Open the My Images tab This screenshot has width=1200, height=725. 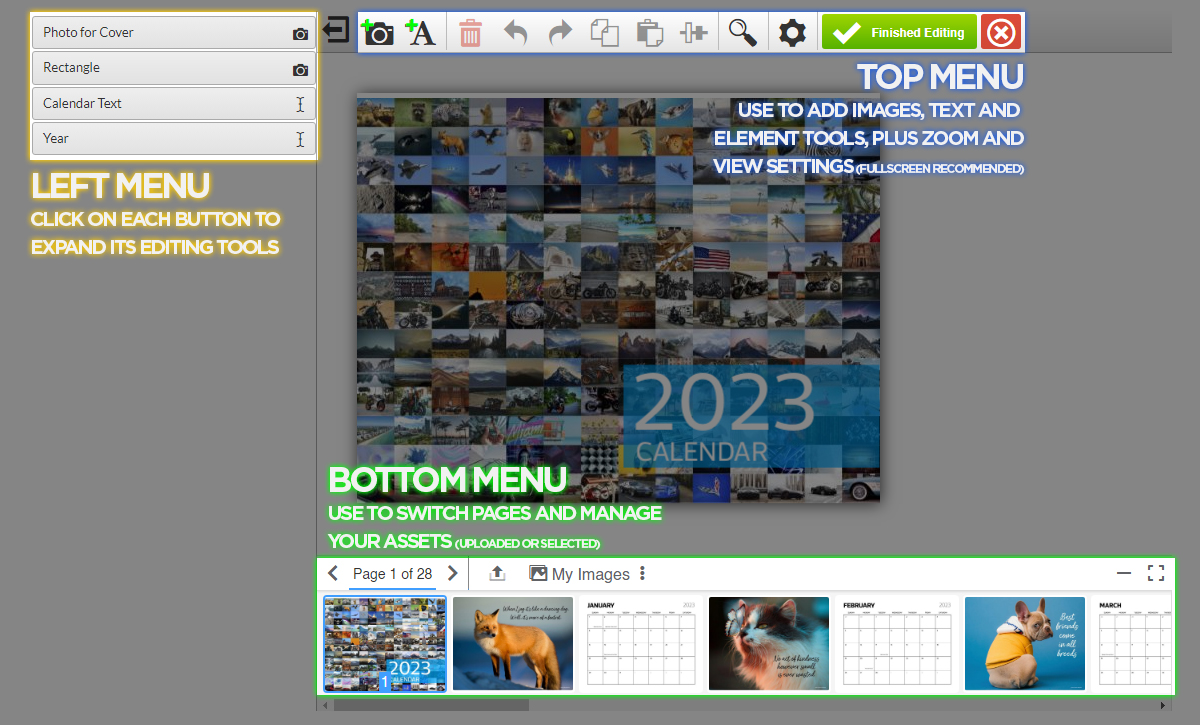(580, 574)
